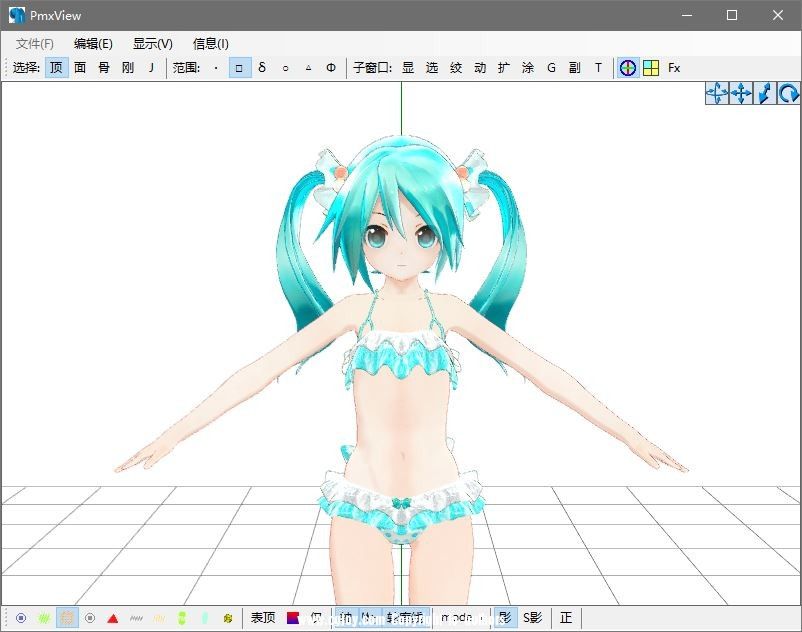Open the 动 sub-window button
The width and height of the screenshot is (802, 632).
pos(480,68)
